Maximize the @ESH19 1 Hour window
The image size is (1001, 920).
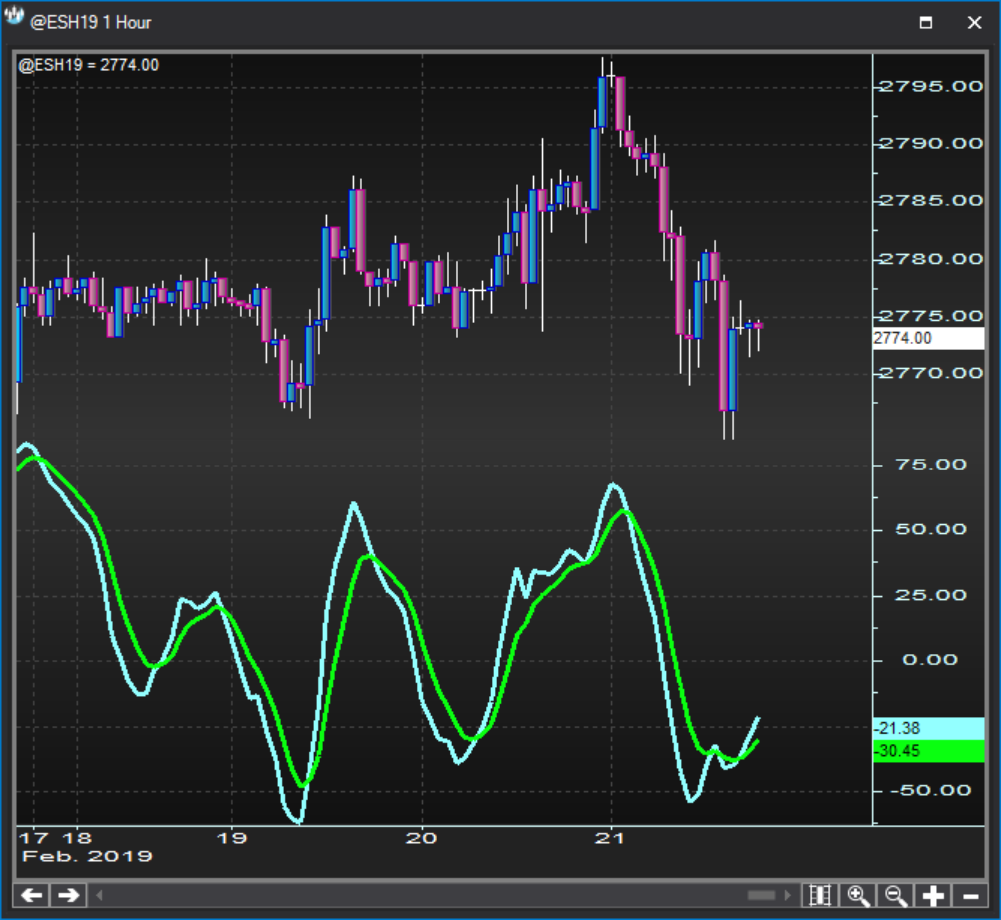point(926,23)
